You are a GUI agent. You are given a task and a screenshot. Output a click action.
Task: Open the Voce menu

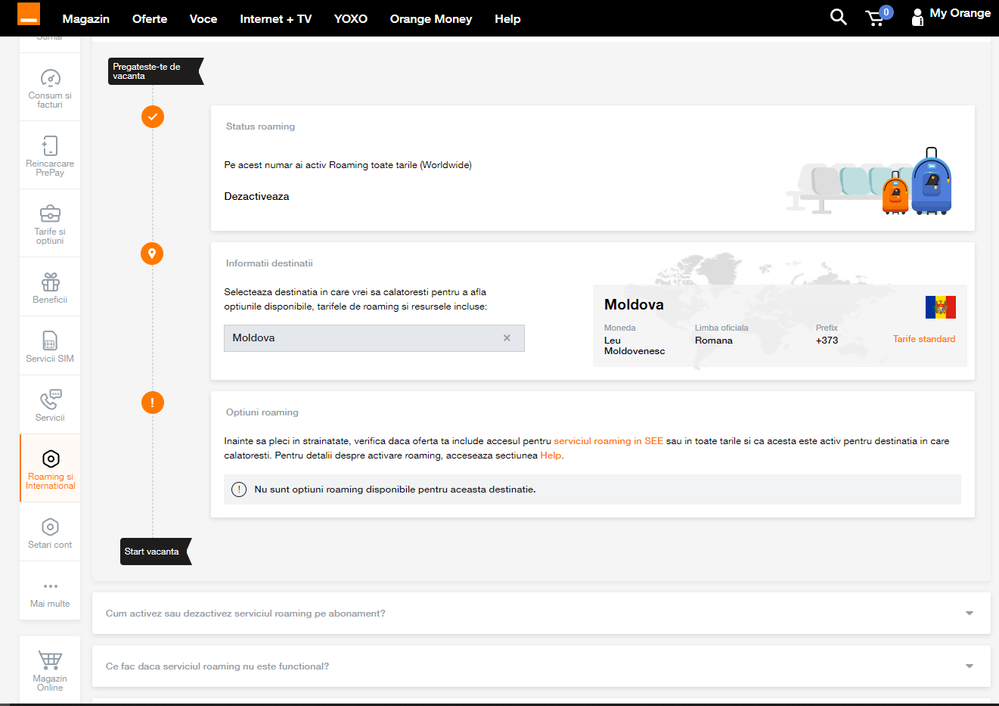coord(203,19)
